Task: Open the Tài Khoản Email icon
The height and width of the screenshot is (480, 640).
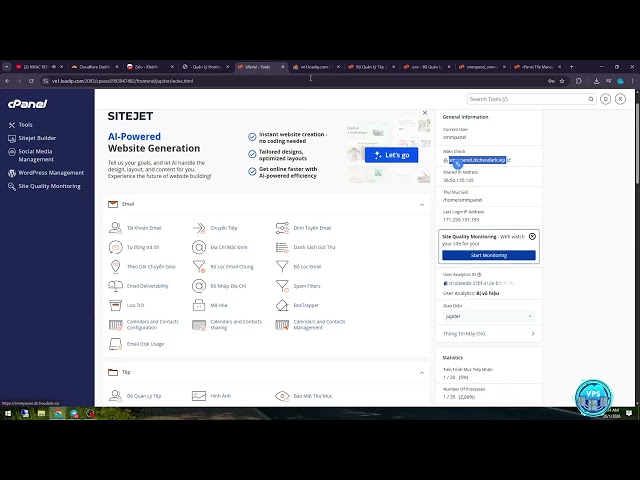Action: pyautogui.click(x=115, y=228)
